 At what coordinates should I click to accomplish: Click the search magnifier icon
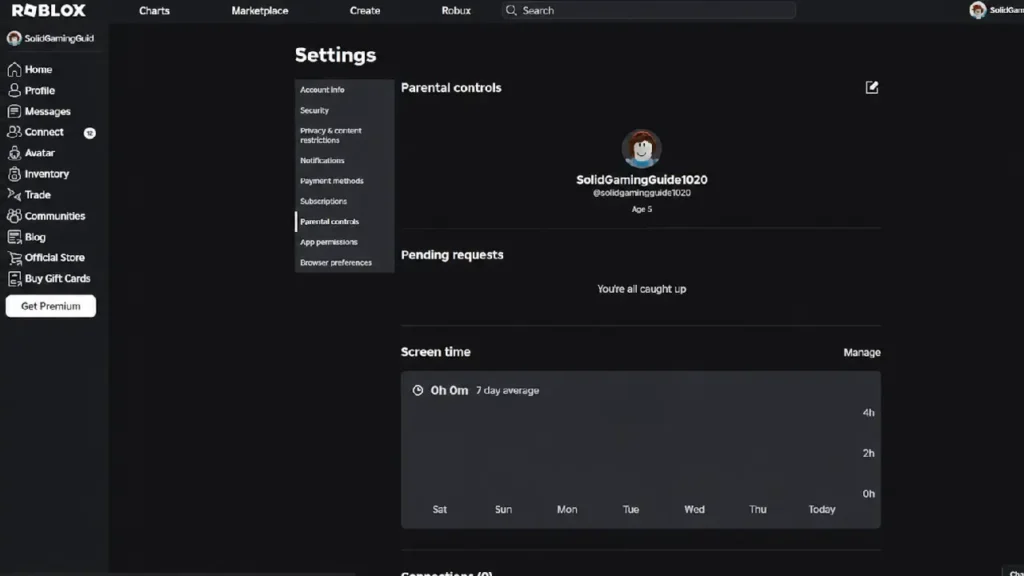click(511, 10)
